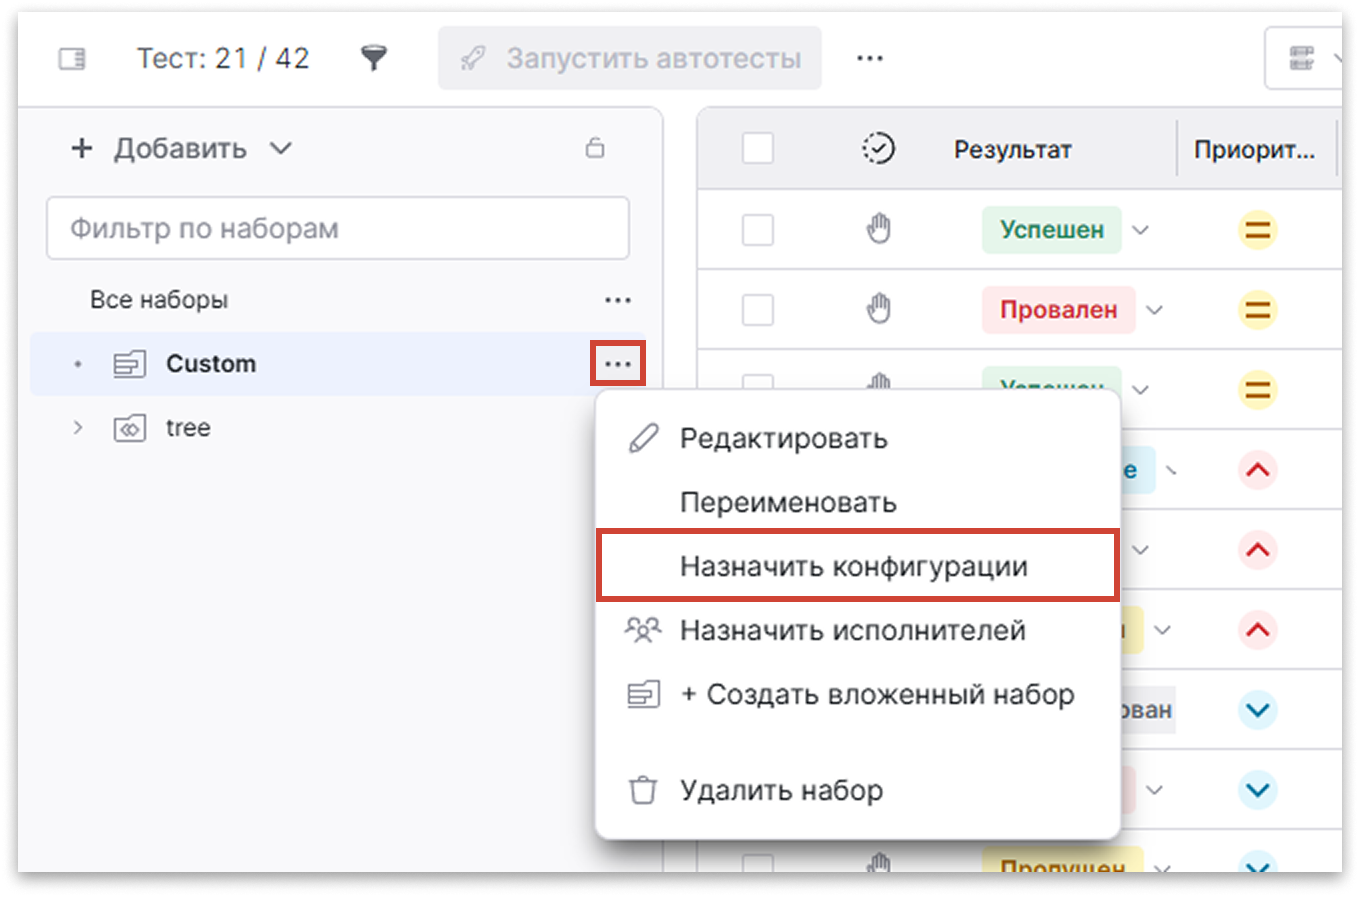
Task: Click medium priority icon in first row
Action: point(1258,230)
